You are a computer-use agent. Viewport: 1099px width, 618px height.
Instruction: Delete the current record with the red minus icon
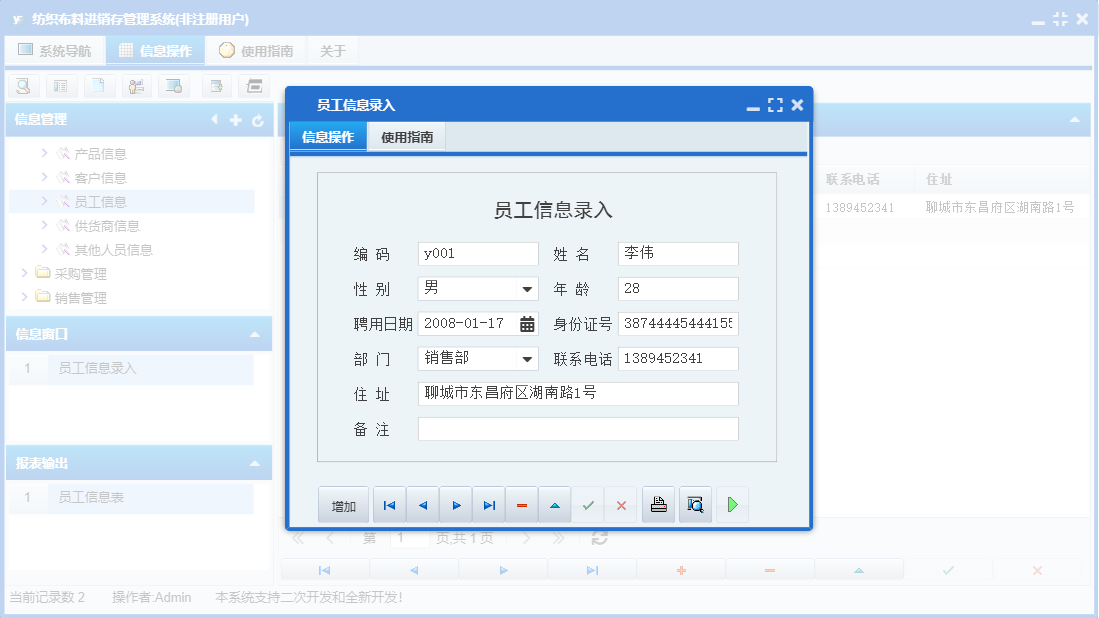point(521,505)
